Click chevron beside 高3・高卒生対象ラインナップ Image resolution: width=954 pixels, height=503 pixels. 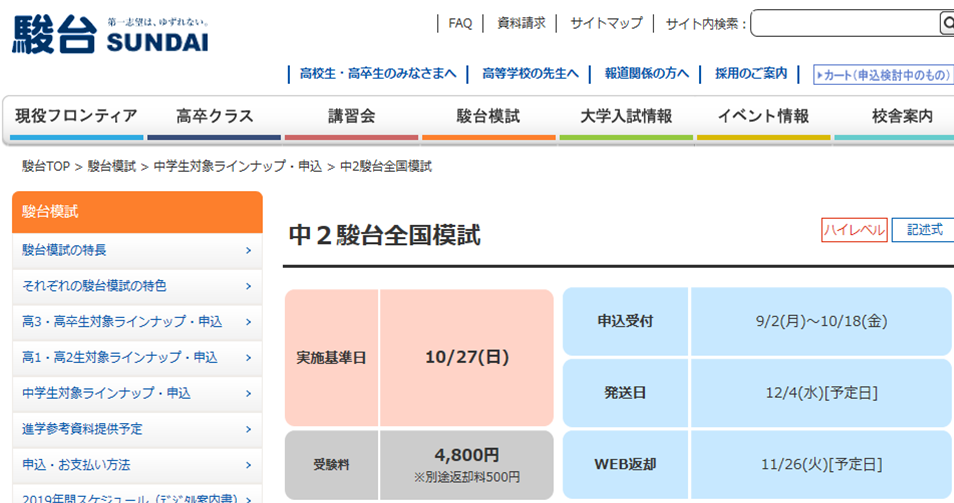[x=248, y=322]
